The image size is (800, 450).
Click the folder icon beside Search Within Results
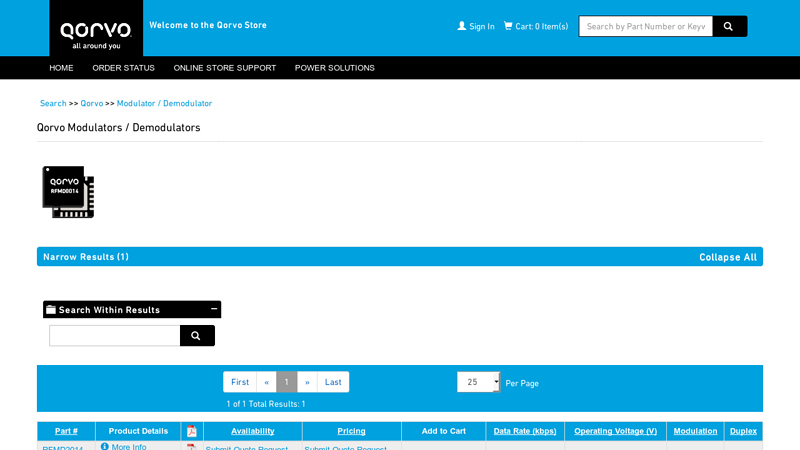pos(51,310)
